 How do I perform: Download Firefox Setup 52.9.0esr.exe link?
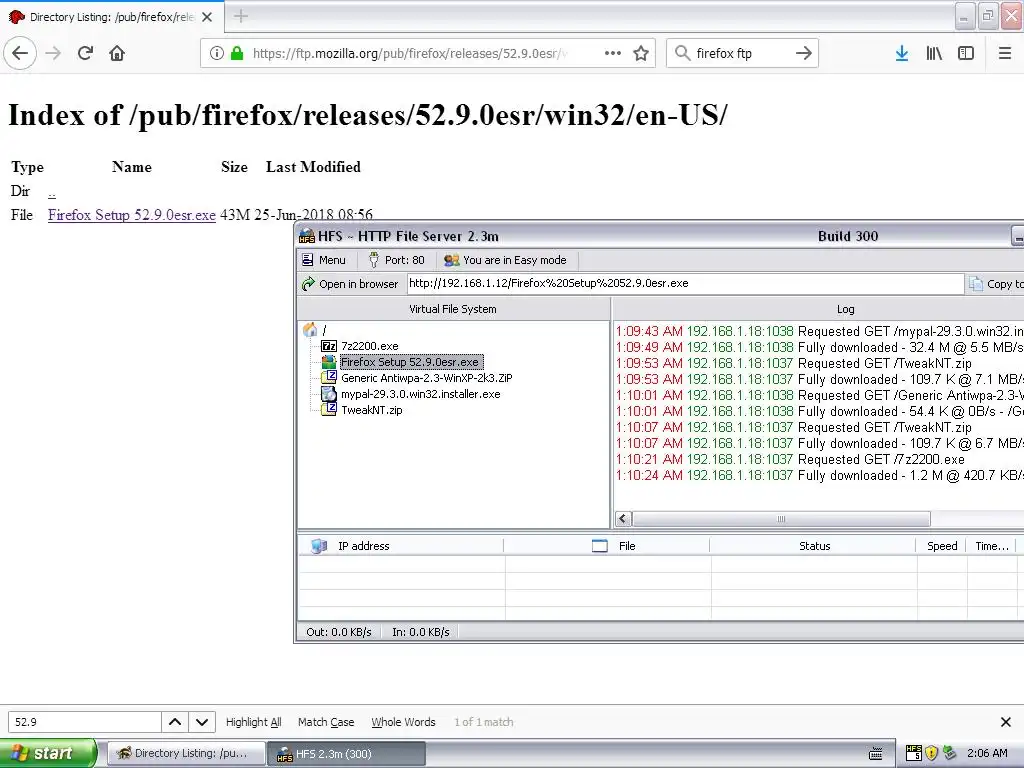(131, 215)
